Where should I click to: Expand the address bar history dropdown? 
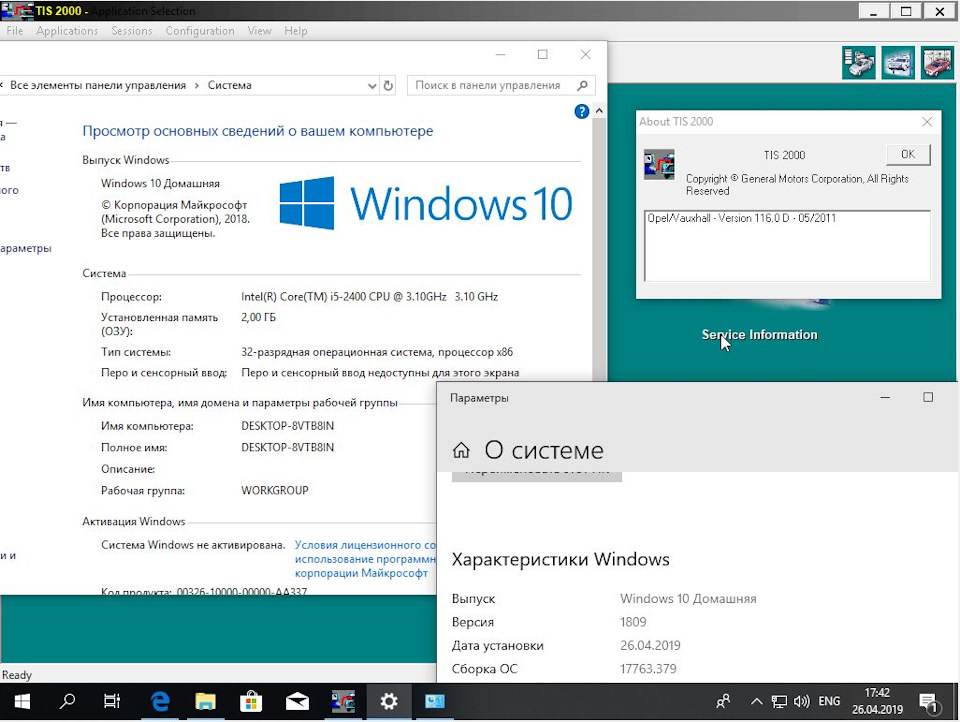[x=372, y=86]
